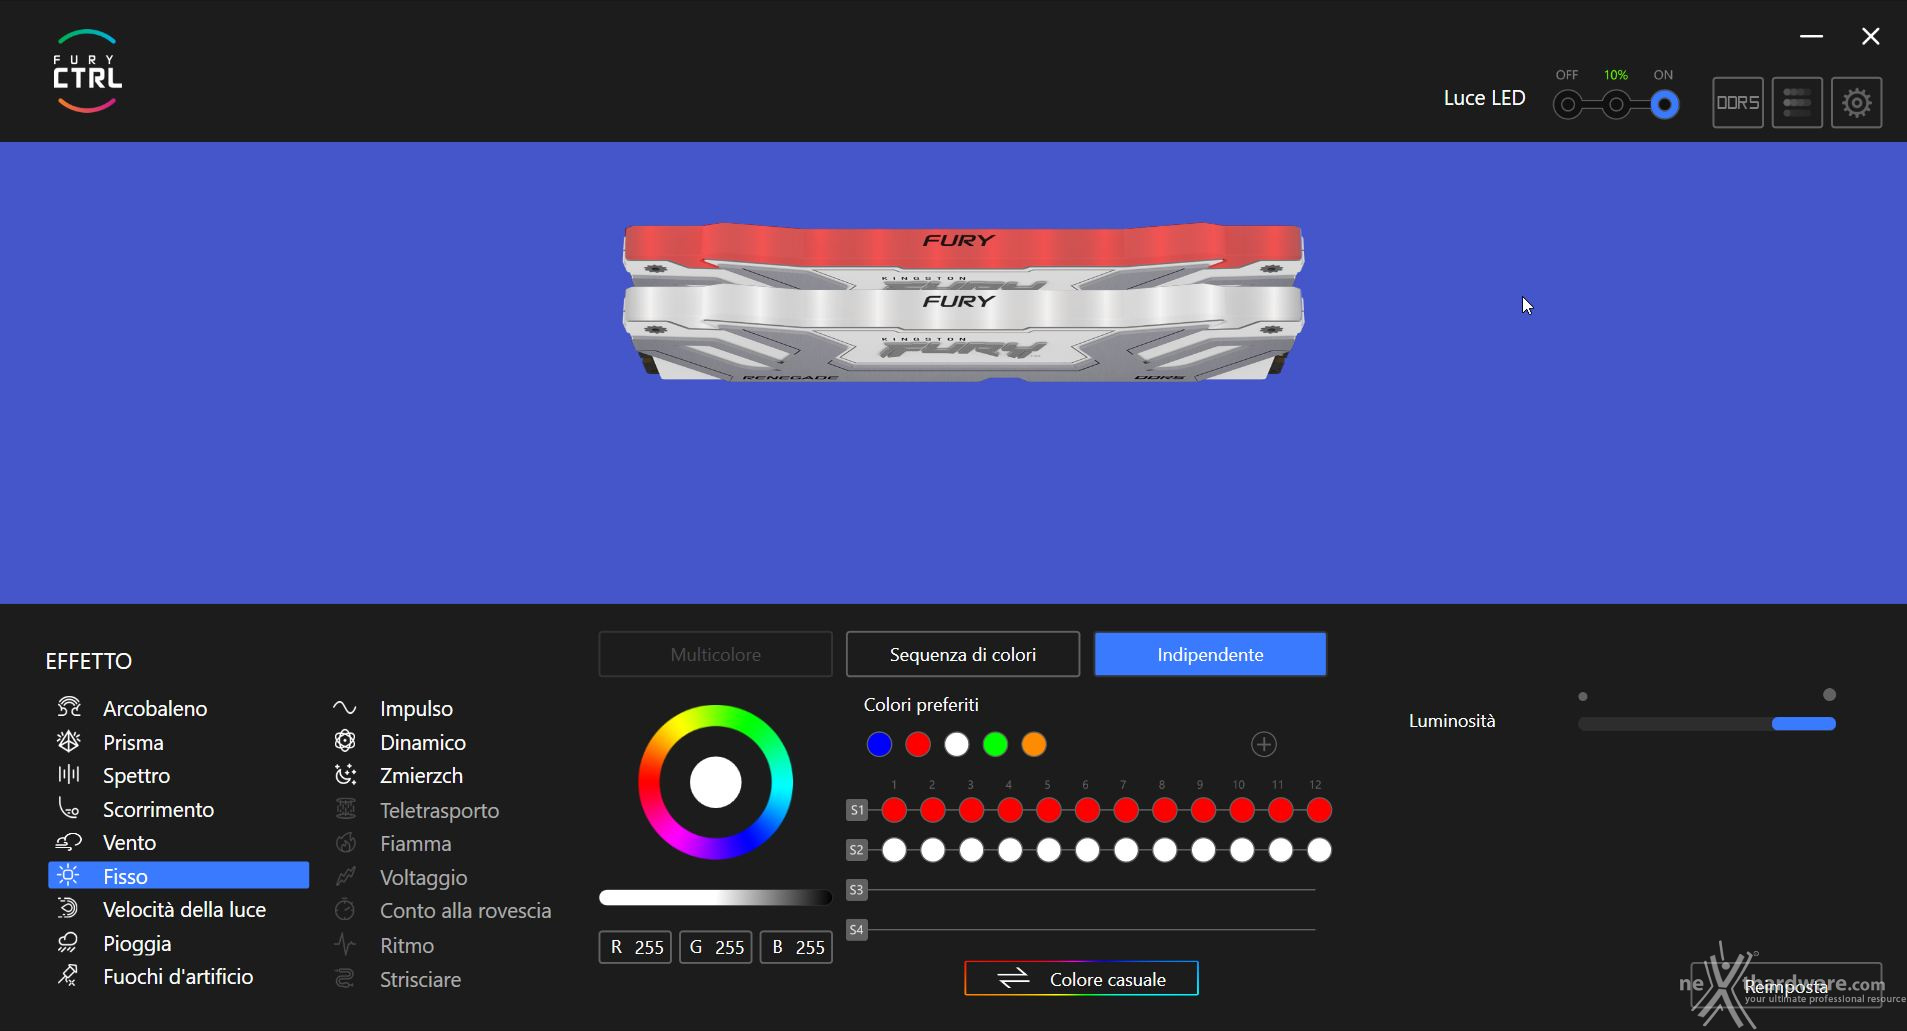Choose the Fiamma flame effect icon
1907x1031 pixels.
[x=345, y=843]
